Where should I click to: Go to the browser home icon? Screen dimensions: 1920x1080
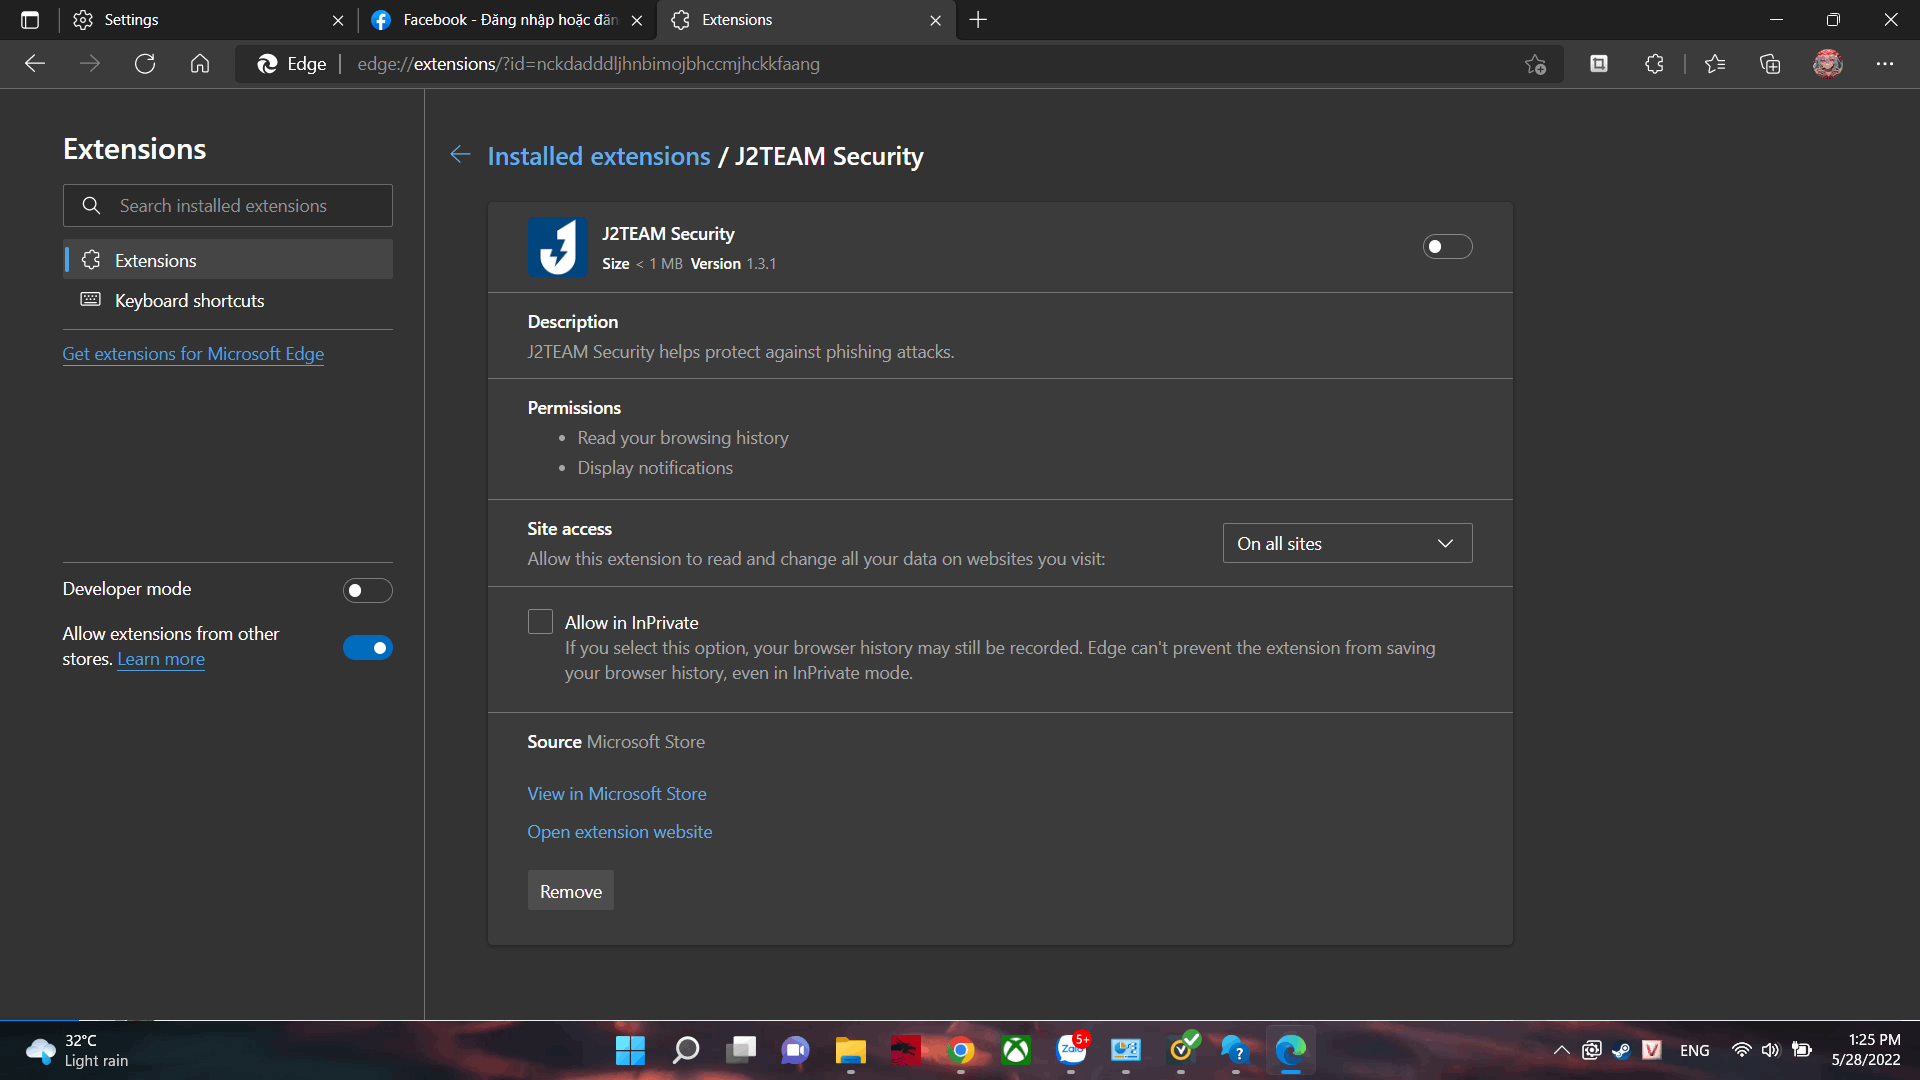coord(200,64)
